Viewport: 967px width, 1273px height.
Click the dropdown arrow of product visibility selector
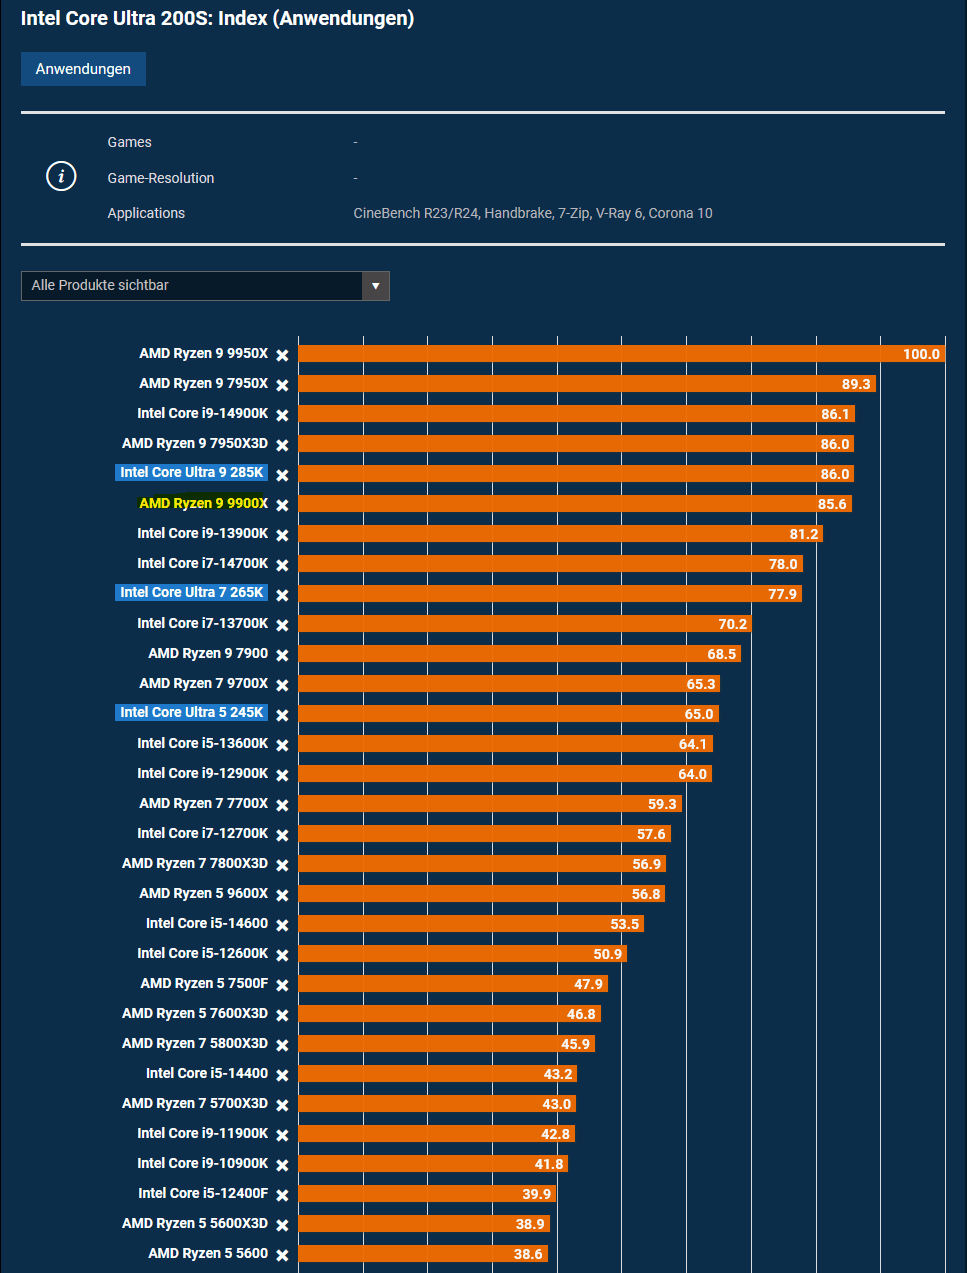[375, 286]
